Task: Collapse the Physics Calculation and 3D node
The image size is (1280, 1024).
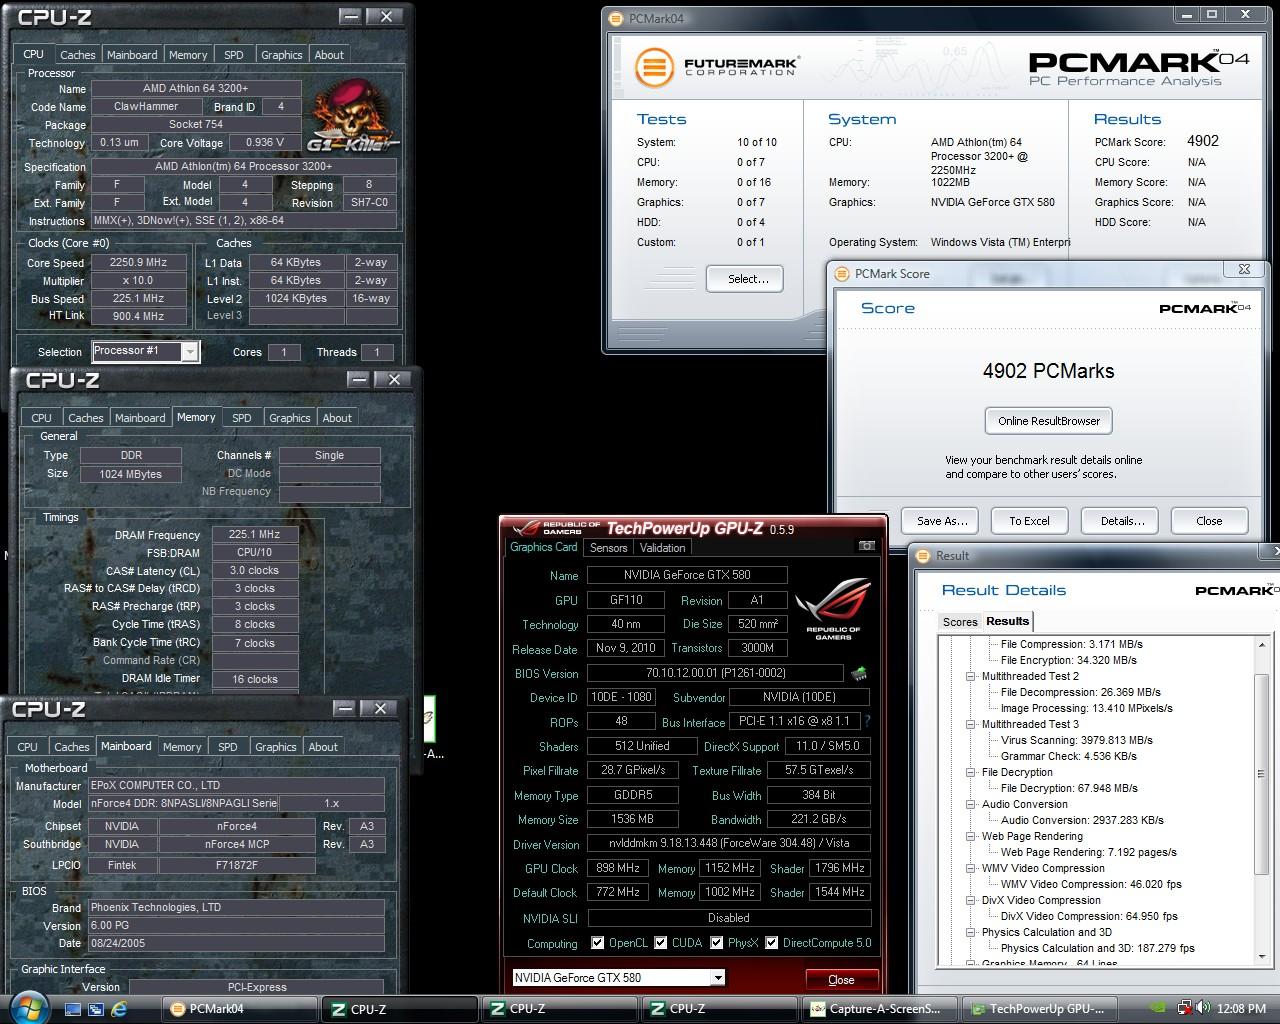Action: coord(970,932)
